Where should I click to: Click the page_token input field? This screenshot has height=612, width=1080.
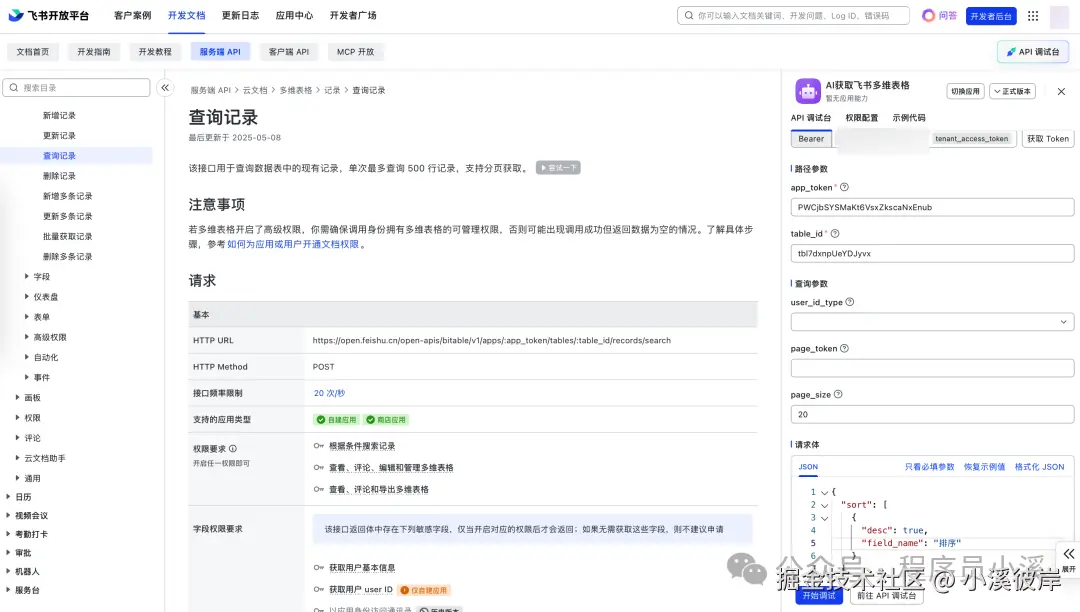tap(932, 368)
